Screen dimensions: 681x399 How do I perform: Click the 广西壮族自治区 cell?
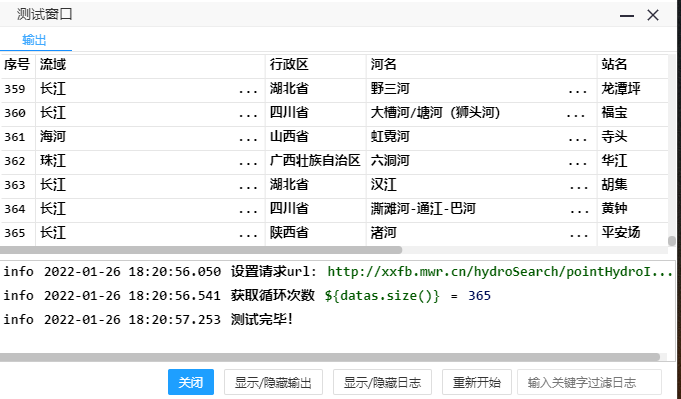tap(315, 161)
